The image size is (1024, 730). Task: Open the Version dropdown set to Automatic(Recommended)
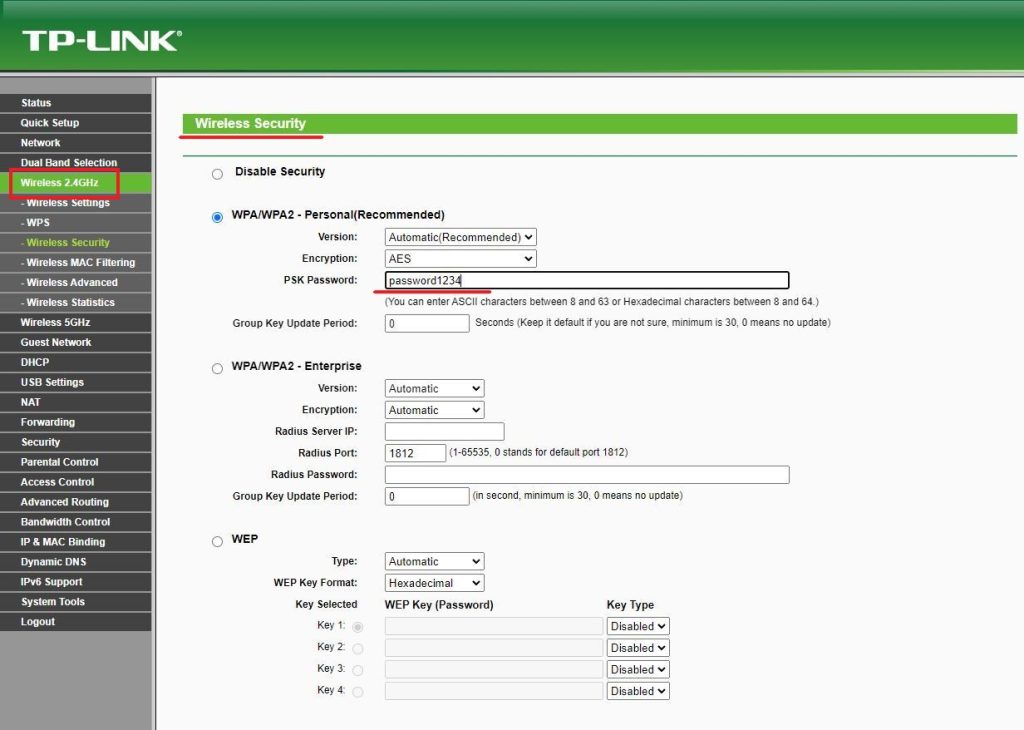tap(459, 236)
